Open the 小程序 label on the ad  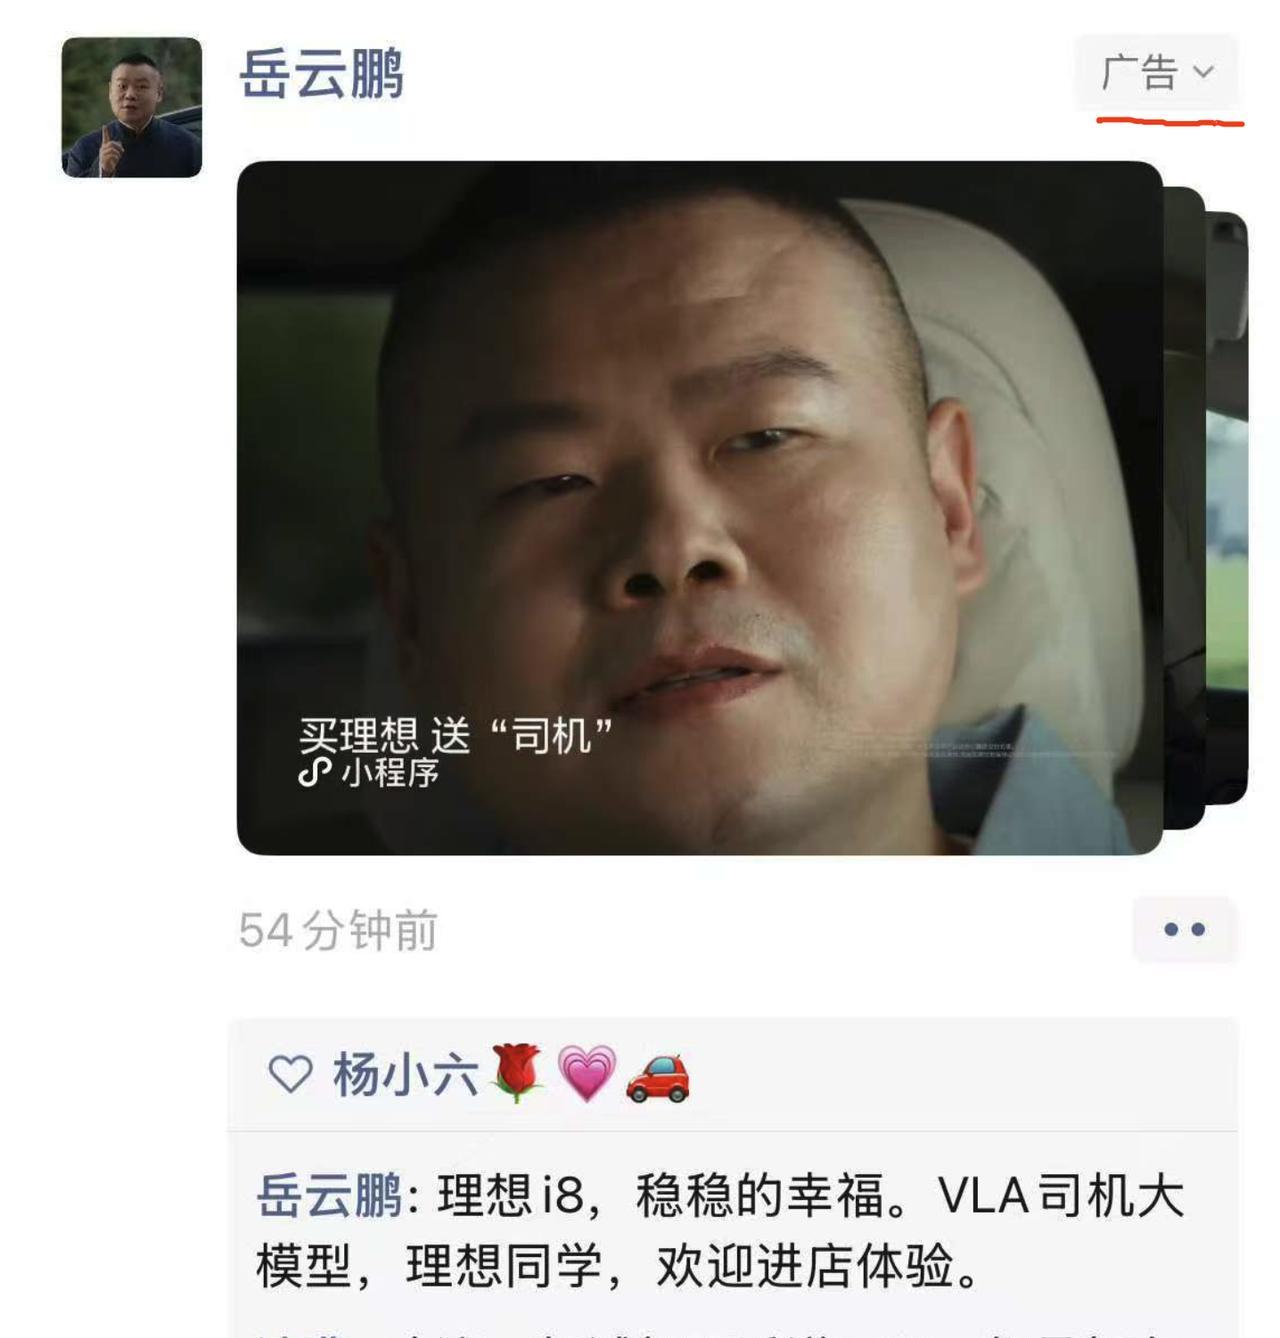390,773
